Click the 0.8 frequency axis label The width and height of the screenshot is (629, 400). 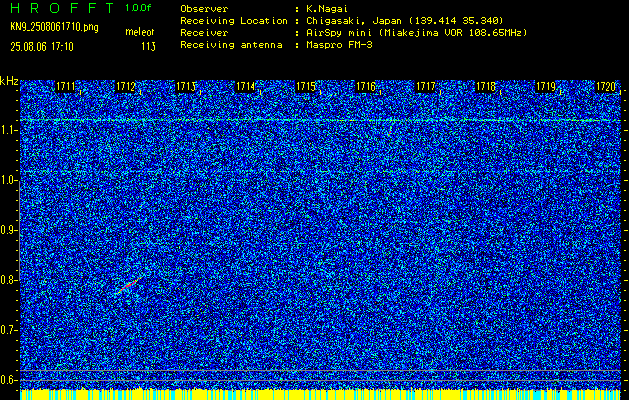point(9,280)
